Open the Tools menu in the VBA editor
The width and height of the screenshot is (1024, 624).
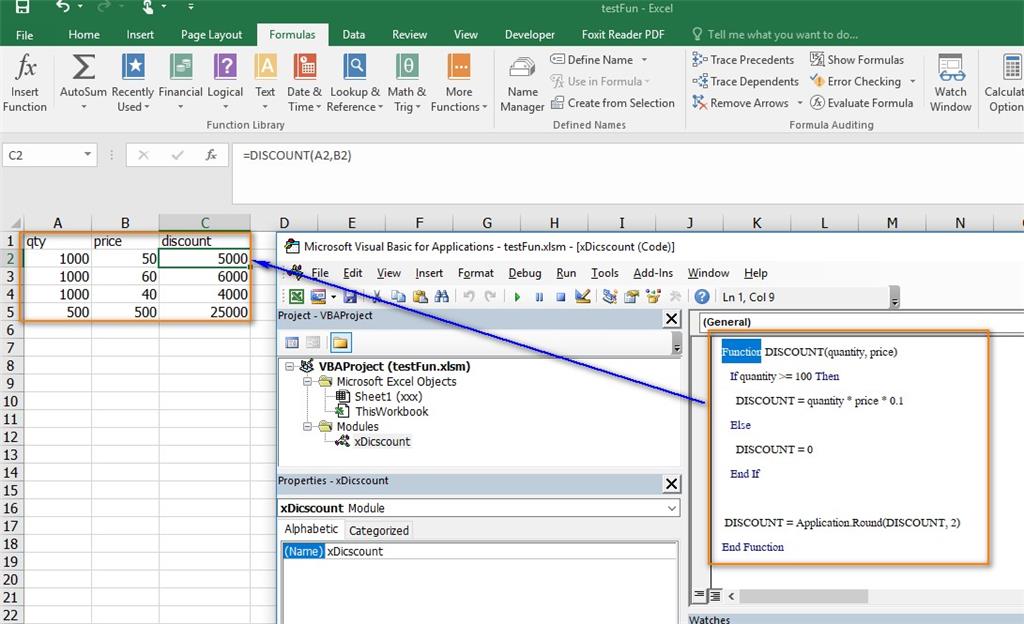tap(605, 273)
